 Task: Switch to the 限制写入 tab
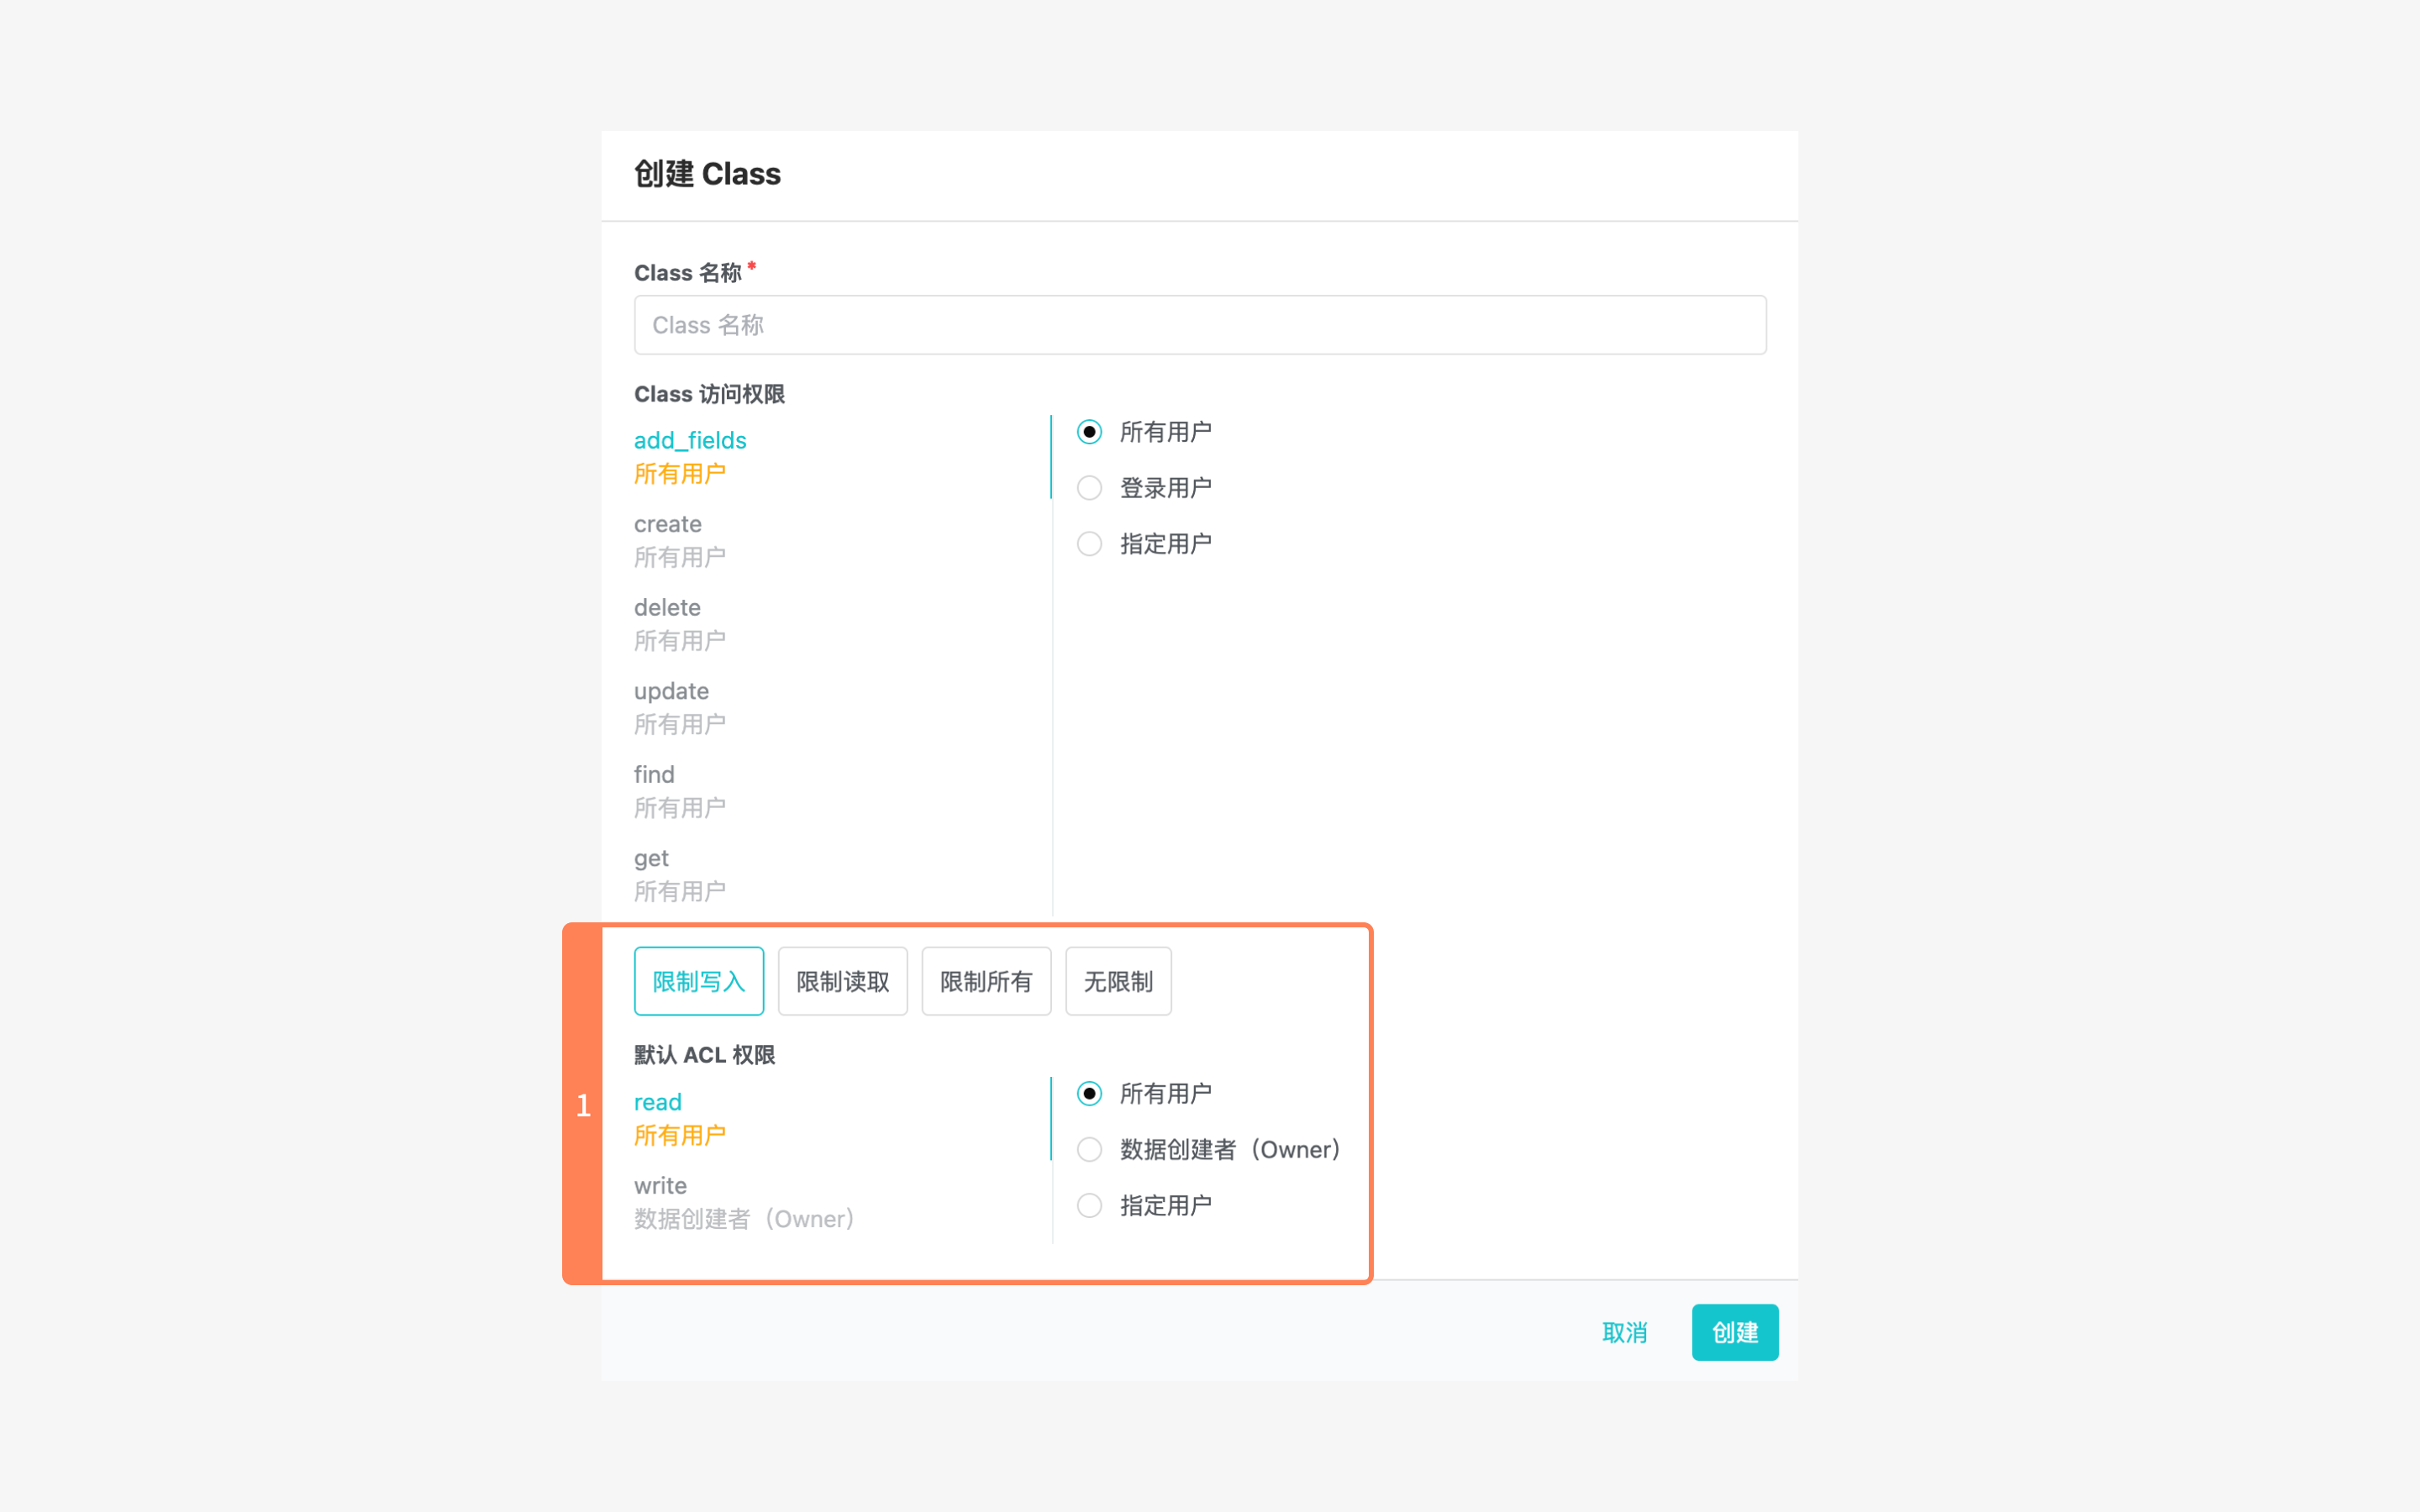698,981
